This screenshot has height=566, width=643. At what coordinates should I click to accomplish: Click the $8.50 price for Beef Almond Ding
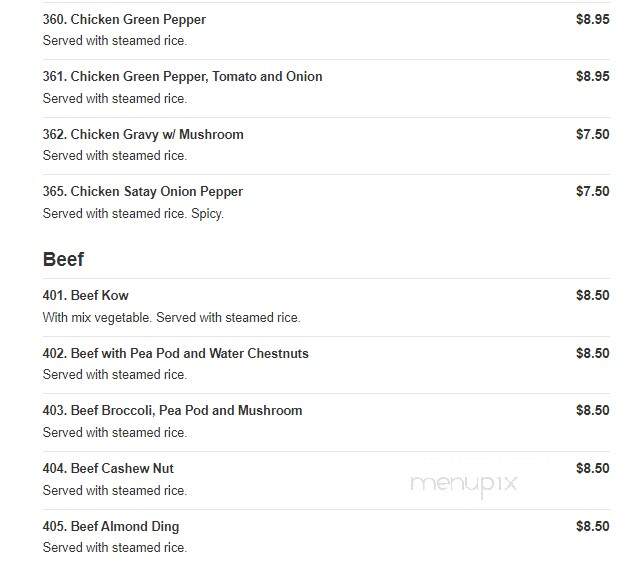pos(593,526)
